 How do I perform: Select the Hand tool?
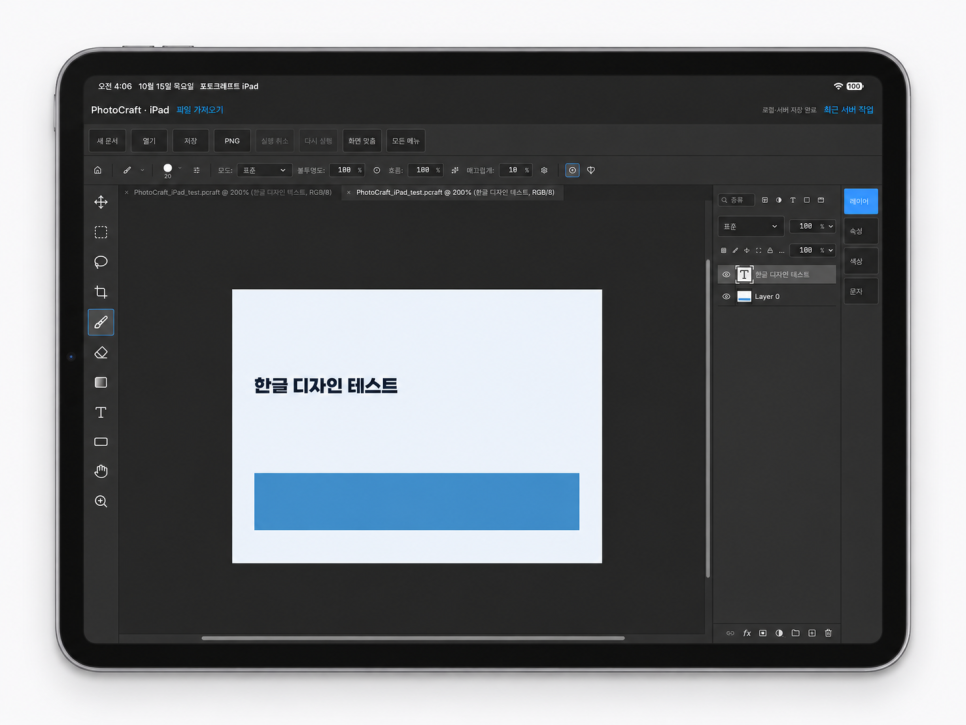[101, 471]
